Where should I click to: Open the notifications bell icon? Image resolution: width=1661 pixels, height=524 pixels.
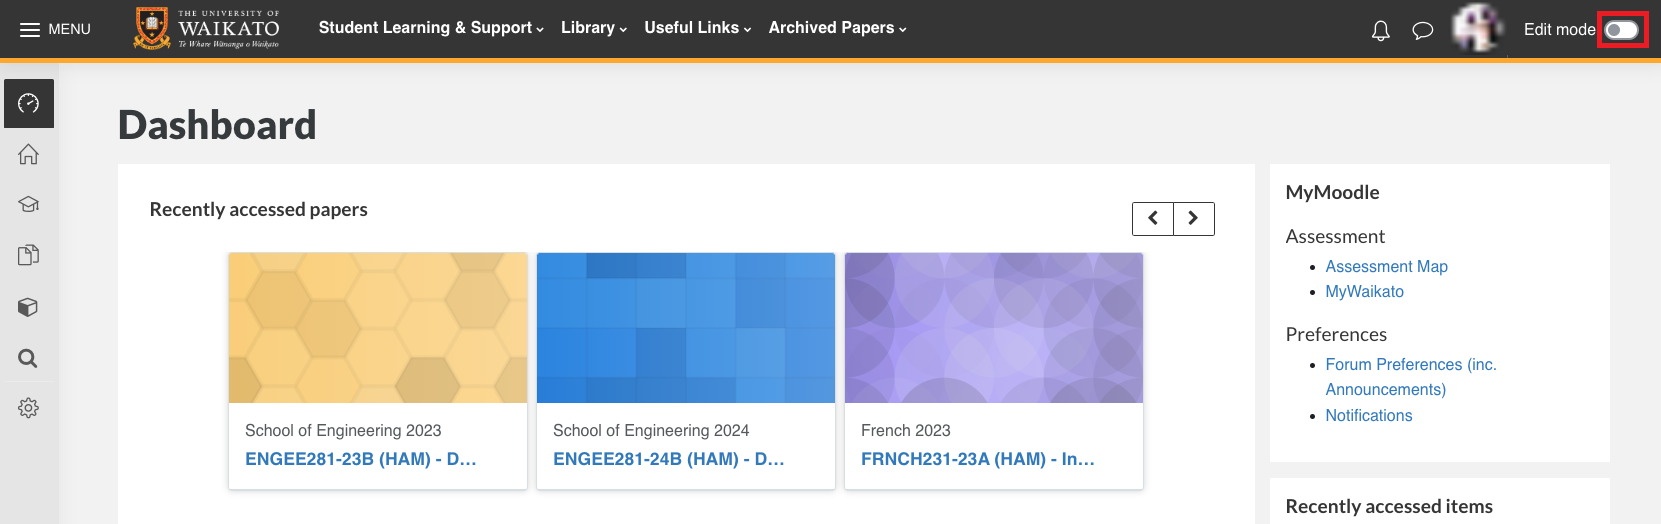point(1381,31)
